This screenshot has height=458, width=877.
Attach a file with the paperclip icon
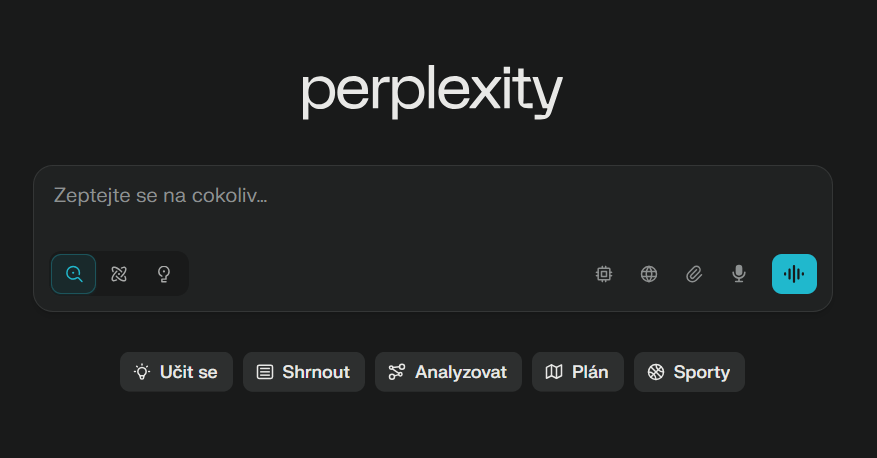[x=694, y=274]
